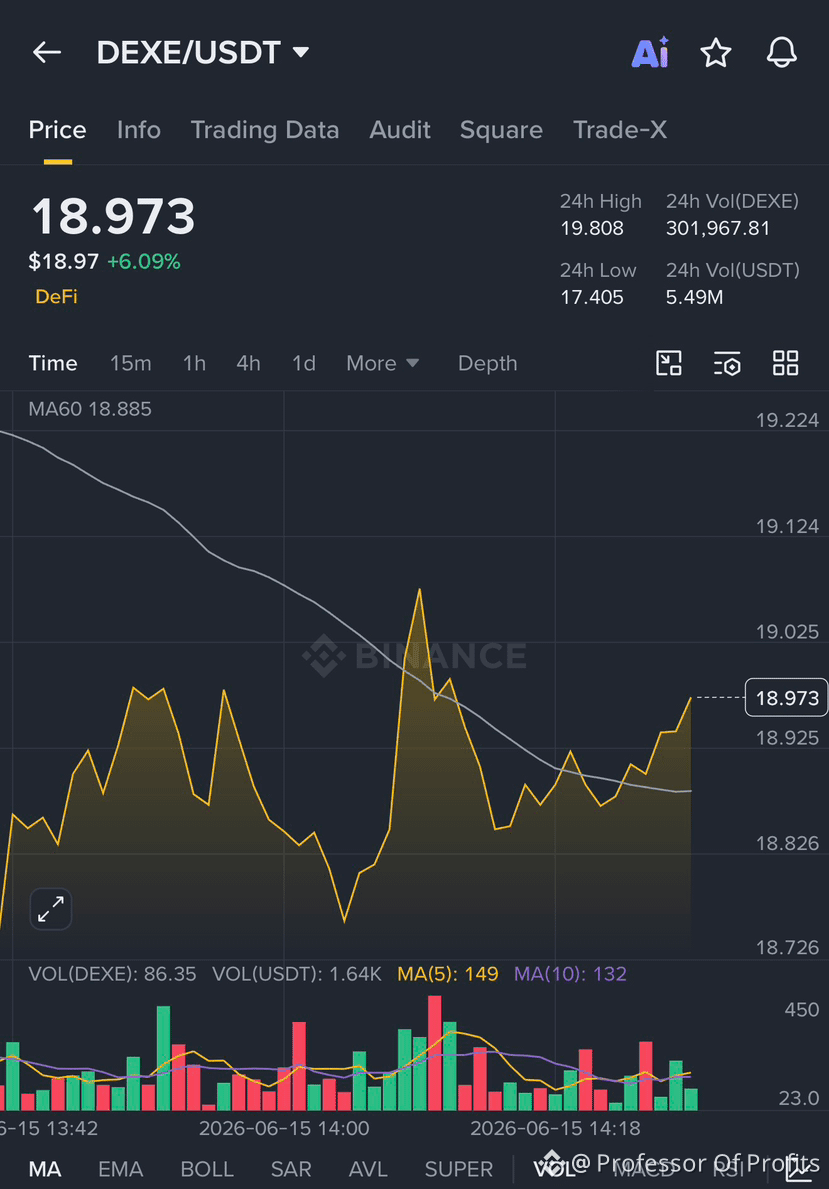This screenshot has height=1189, width=829.
Task: Show the Depth chart
Action: [488, 363]
